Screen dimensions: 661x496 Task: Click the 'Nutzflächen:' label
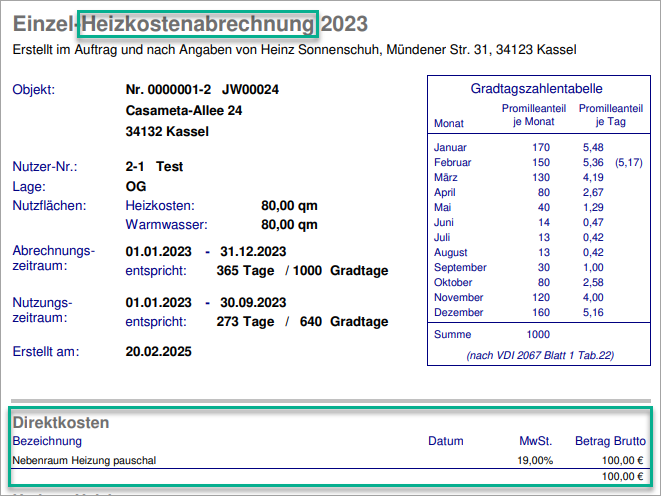pos(49,206)
